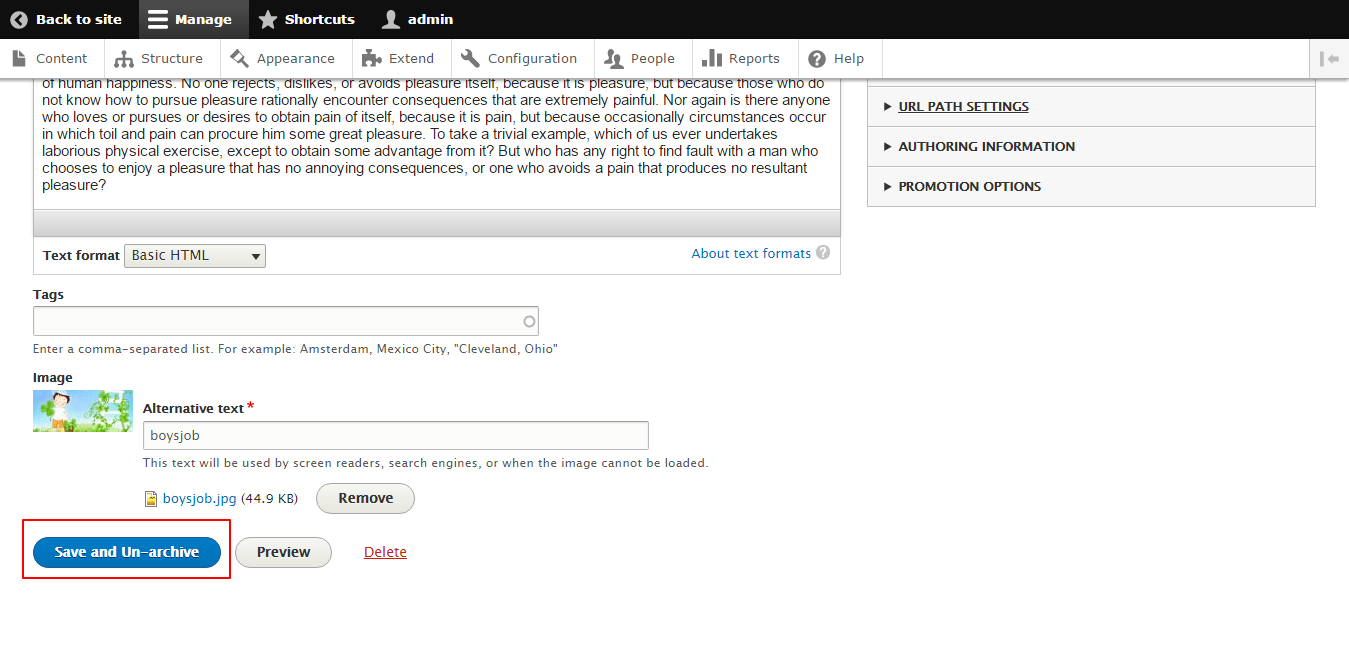Click inside the Tags input field
Viewport: 1349px width, 645px height.
pyautogui.click(x=286, y=320)
